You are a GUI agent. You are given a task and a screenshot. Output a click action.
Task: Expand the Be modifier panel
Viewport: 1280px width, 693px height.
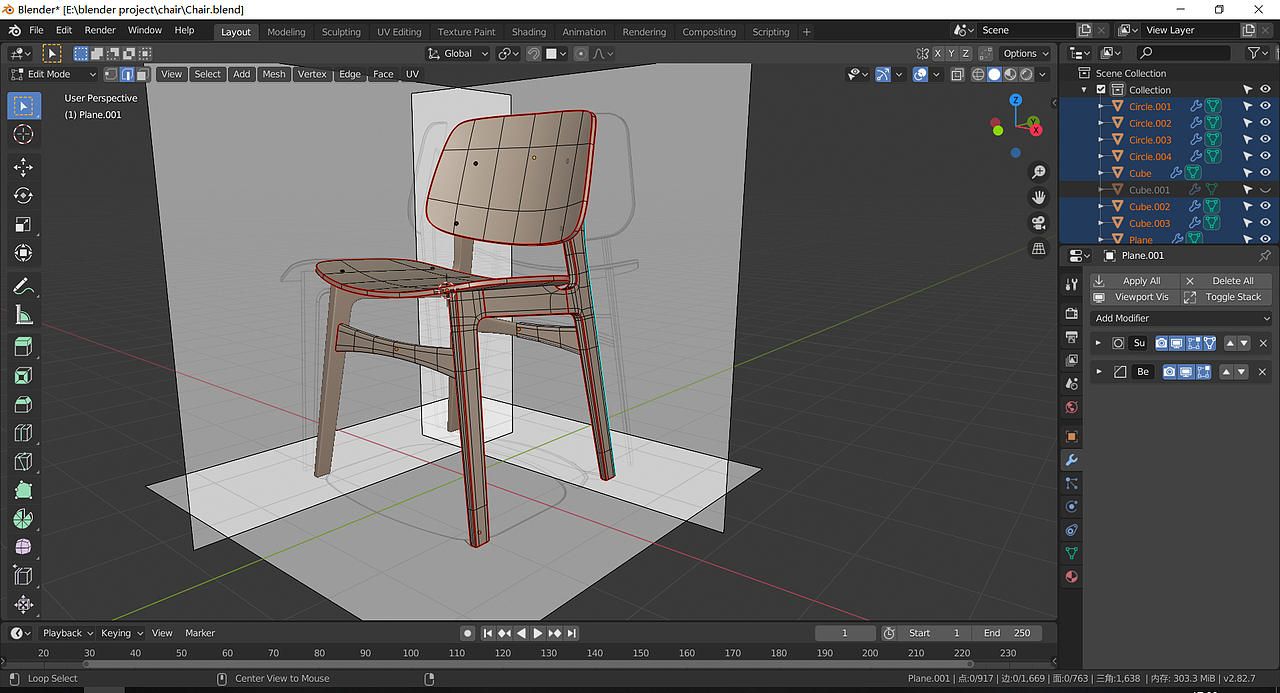1098,372
